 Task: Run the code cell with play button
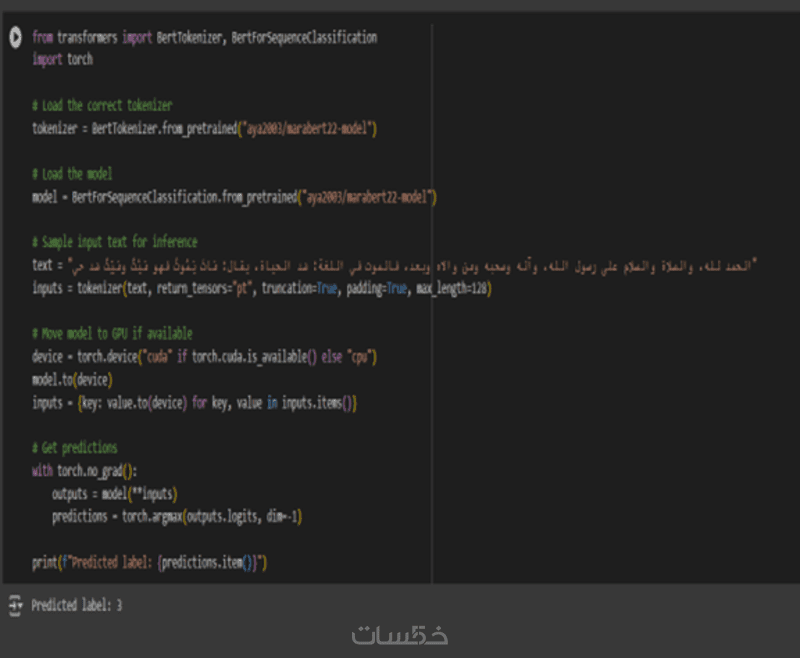point(15,37)
